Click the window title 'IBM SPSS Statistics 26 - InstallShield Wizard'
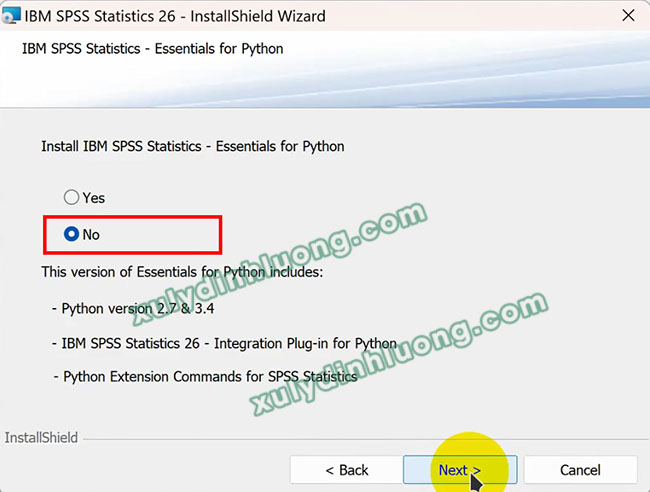650x492 pixels. (x=175, y=16)
